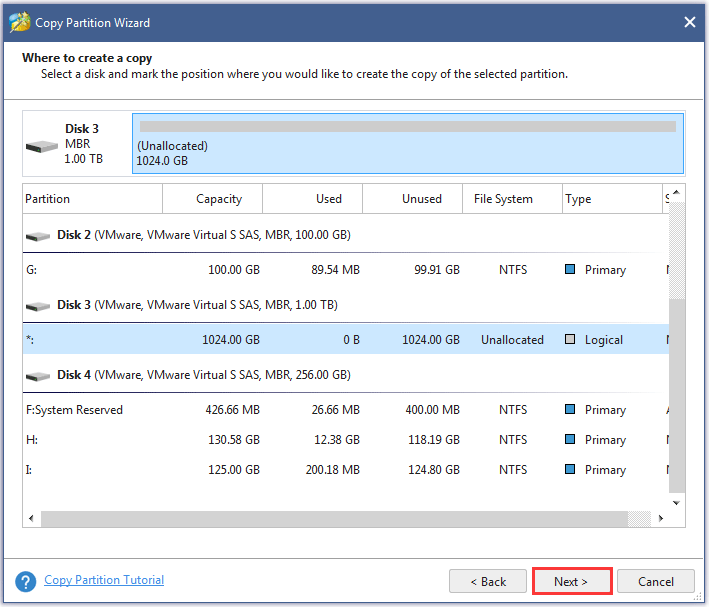Click the Copy Partition Wizard app icon
Image resolution: width=709 pixels, height=607 pixels.
(x=19, y=22)
